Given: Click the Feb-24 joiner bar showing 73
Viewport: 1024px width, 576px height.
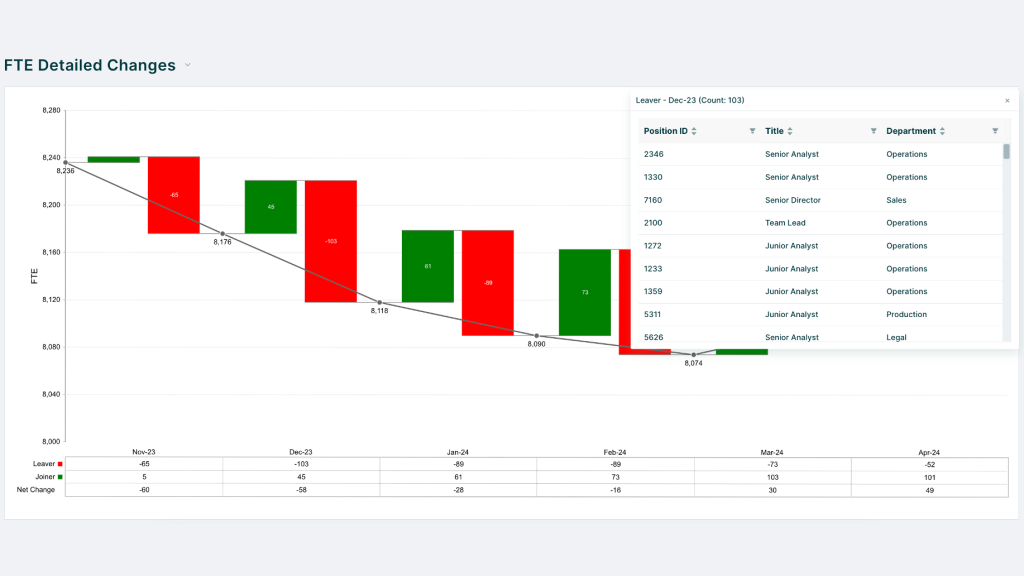Looking at the screenshot, I should [587, 290].
